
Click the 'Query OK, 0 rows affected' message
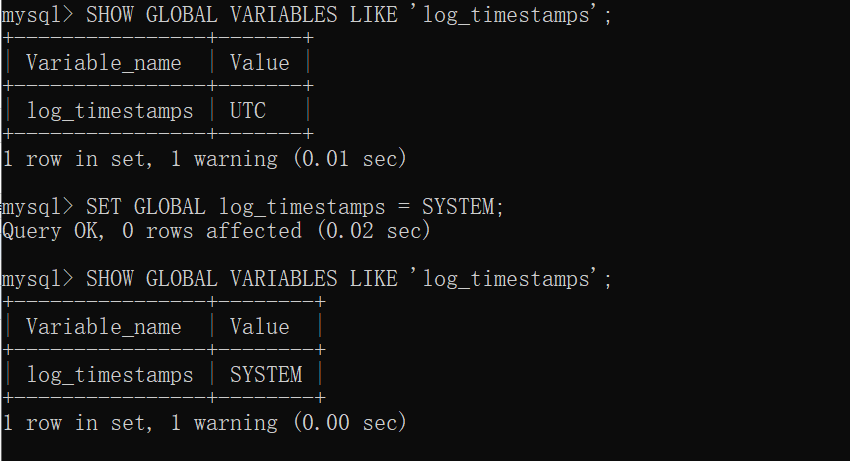pyautogui.click(x=152, y=231)
